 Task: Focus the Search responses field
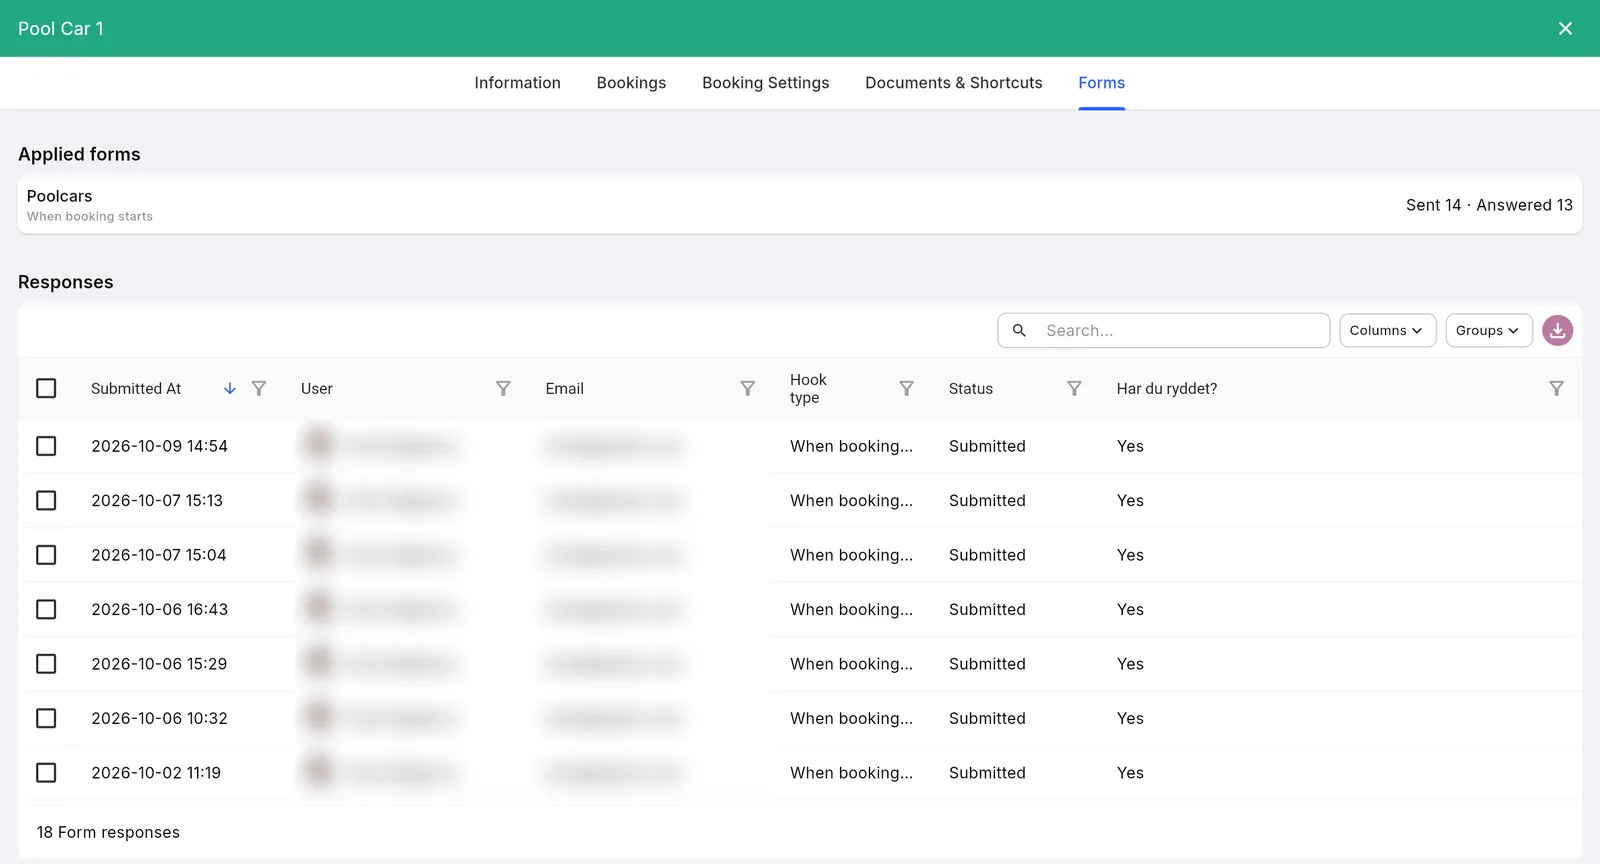coord(1163,330)
